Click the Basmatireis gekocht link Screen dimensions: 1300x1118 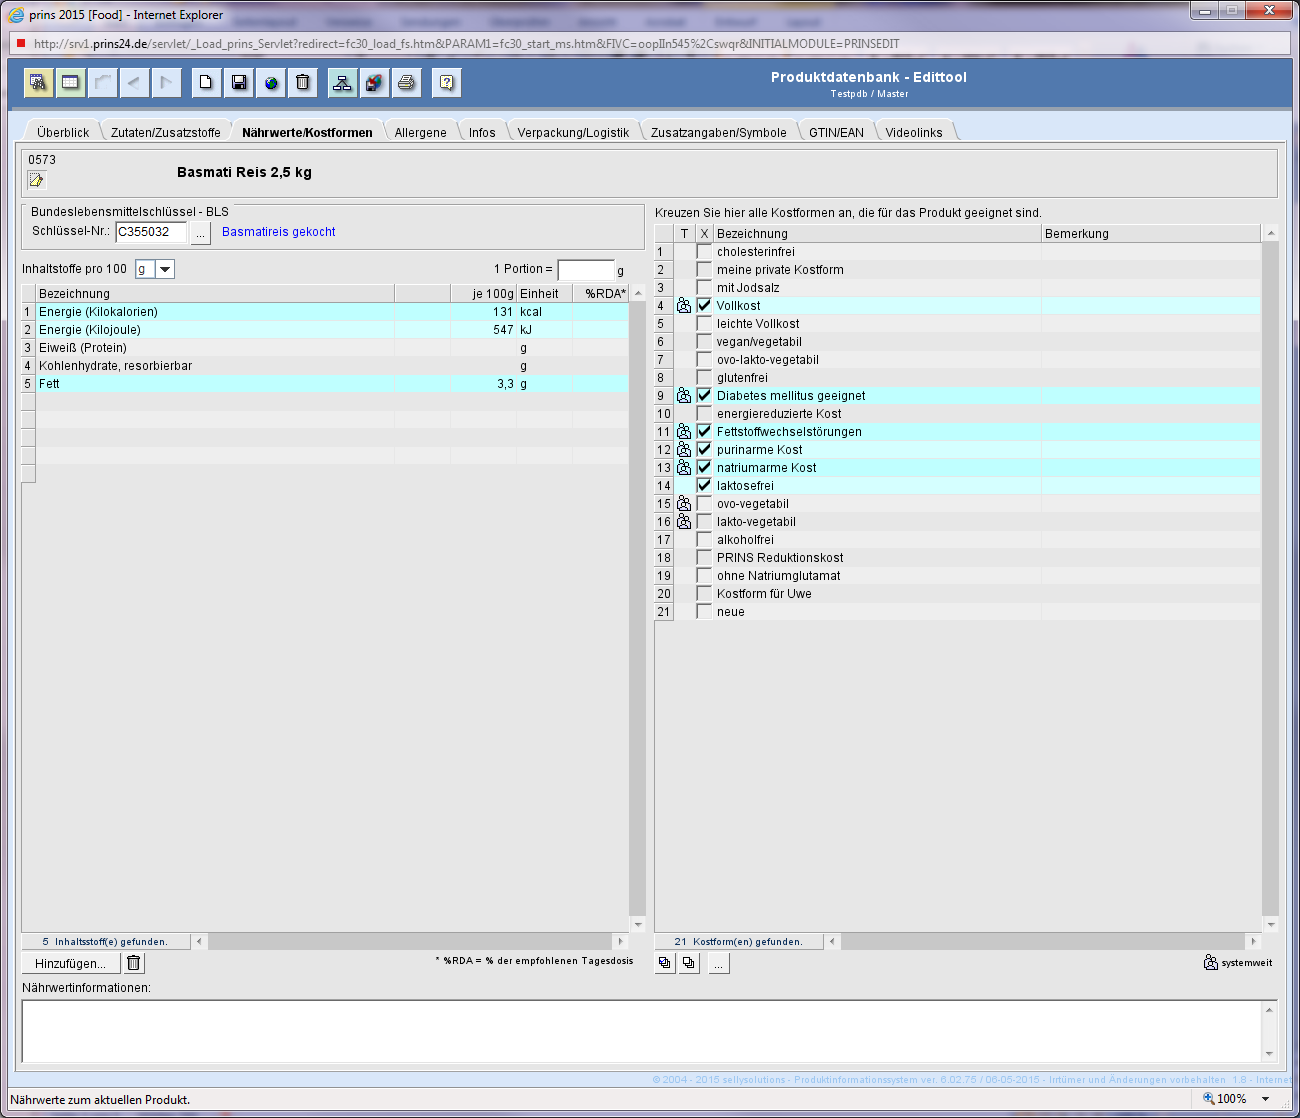pos(278,232)
